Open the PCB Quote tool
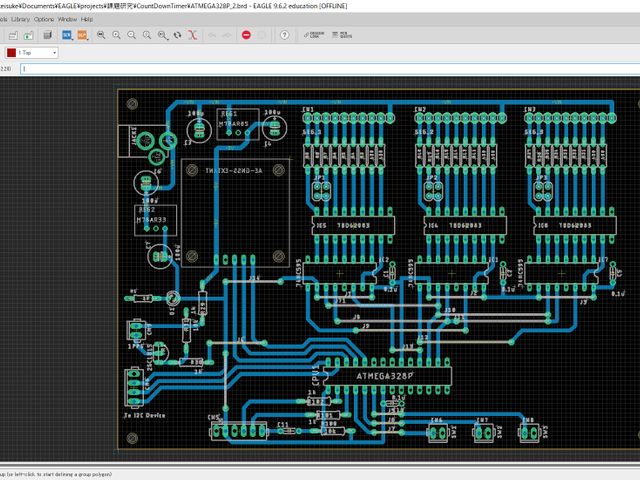This screenshot has height=480, width=640. click(342, 35)
